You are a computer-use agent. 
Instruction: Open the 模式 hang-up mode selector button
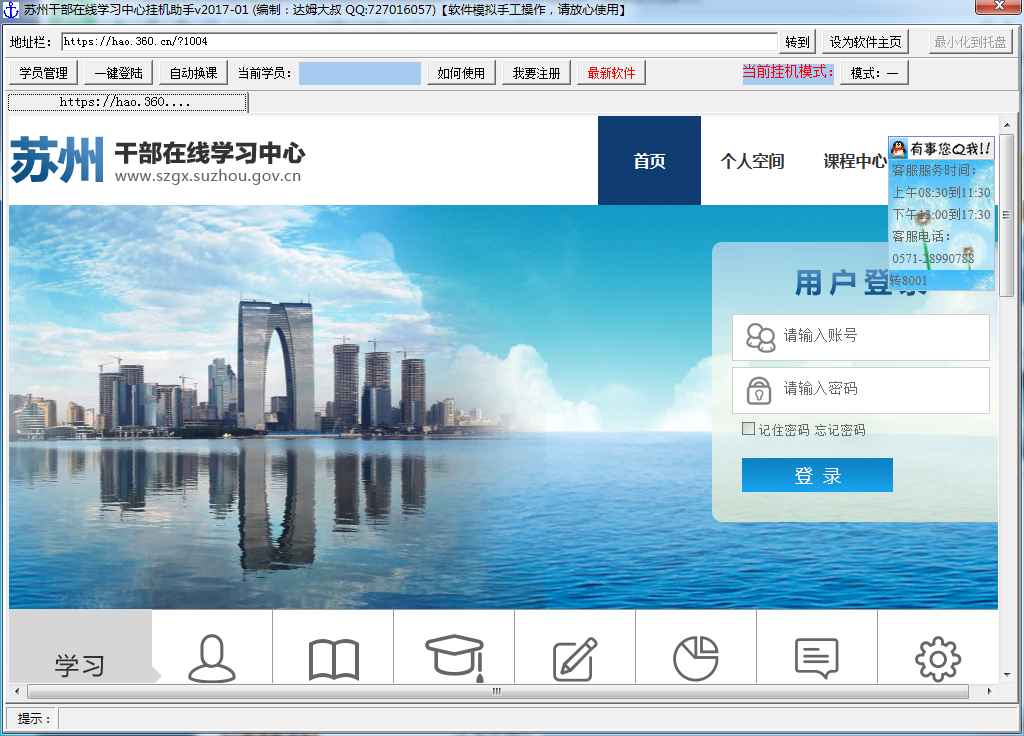(x=874, y=73)
